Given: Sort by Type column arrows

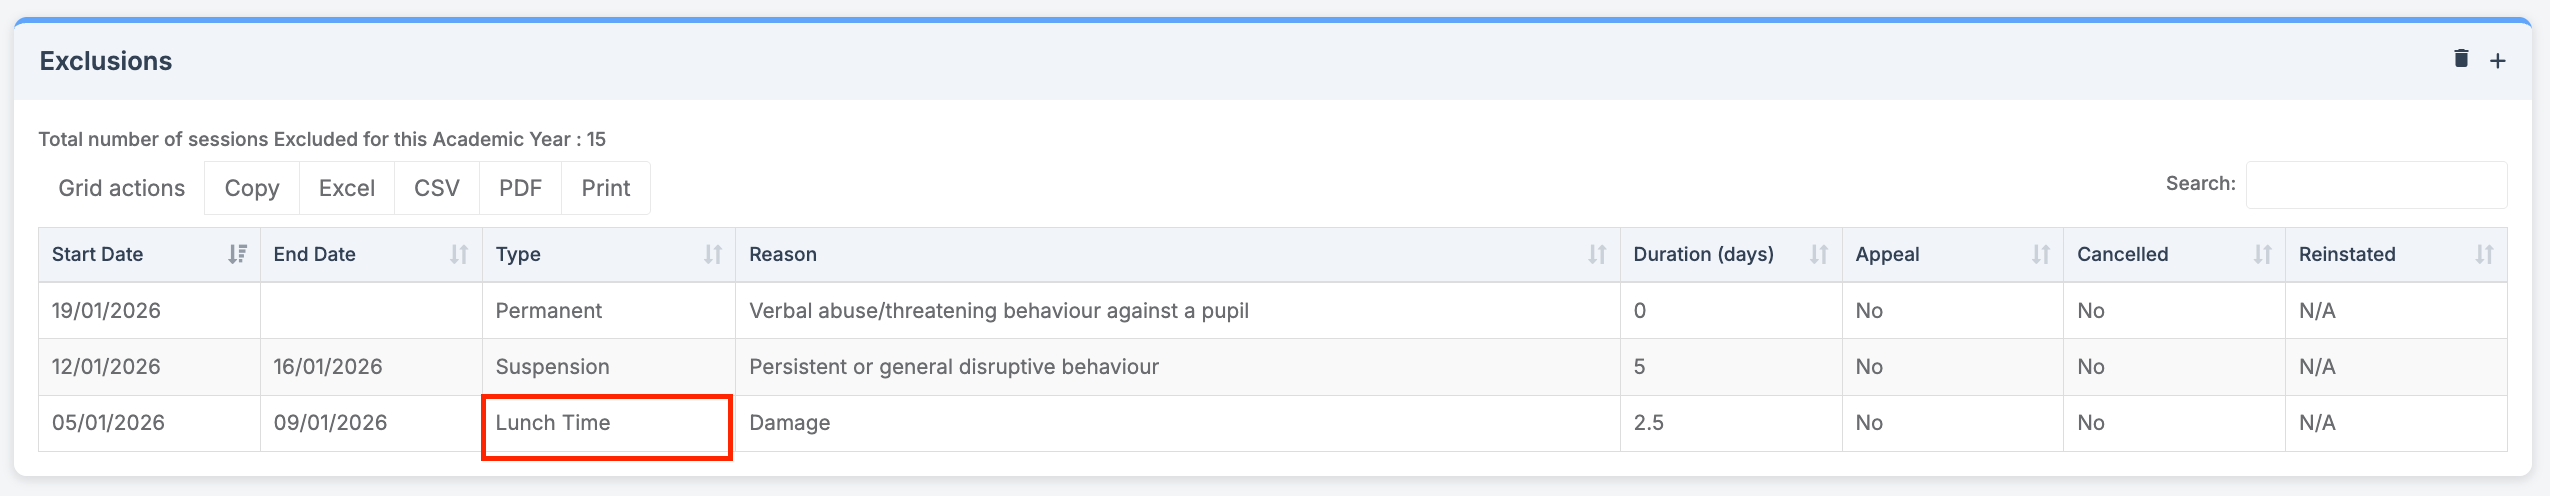Looking at the screenshot, I should pyautogui.click(x=713, y=254).
